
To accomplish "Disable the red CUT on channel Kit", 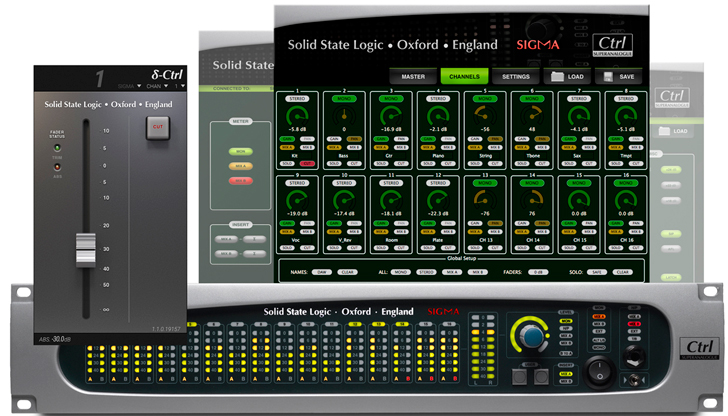I will pos(307,163).
